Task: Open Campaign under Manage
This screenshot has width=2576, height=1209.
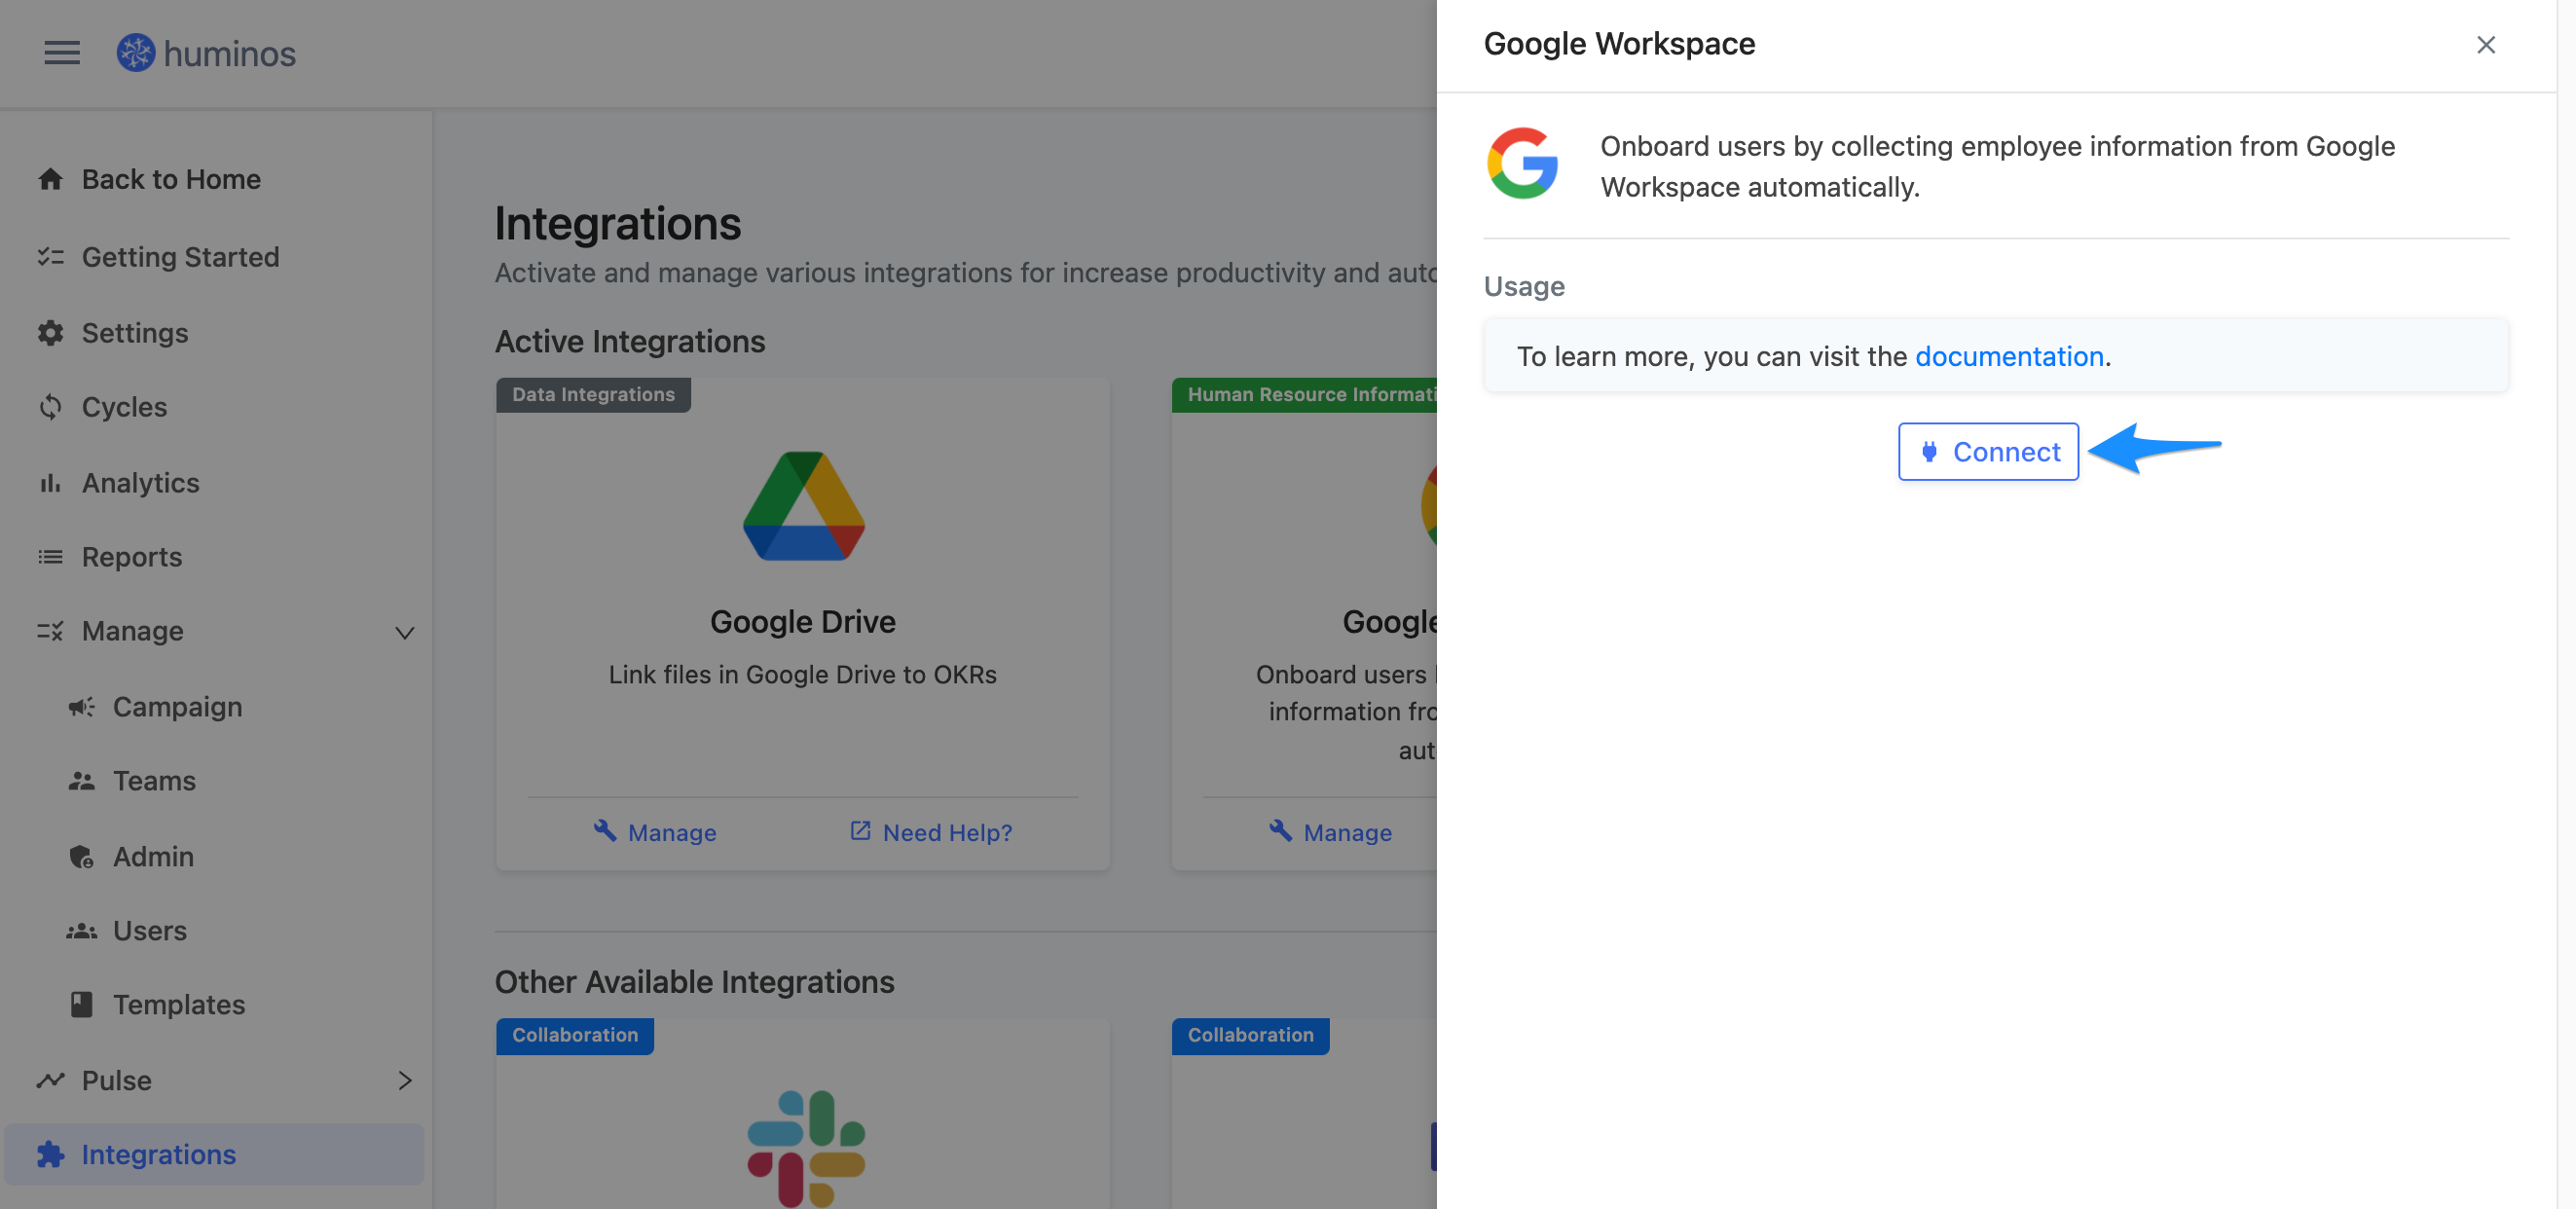Action: click(177, 706)
